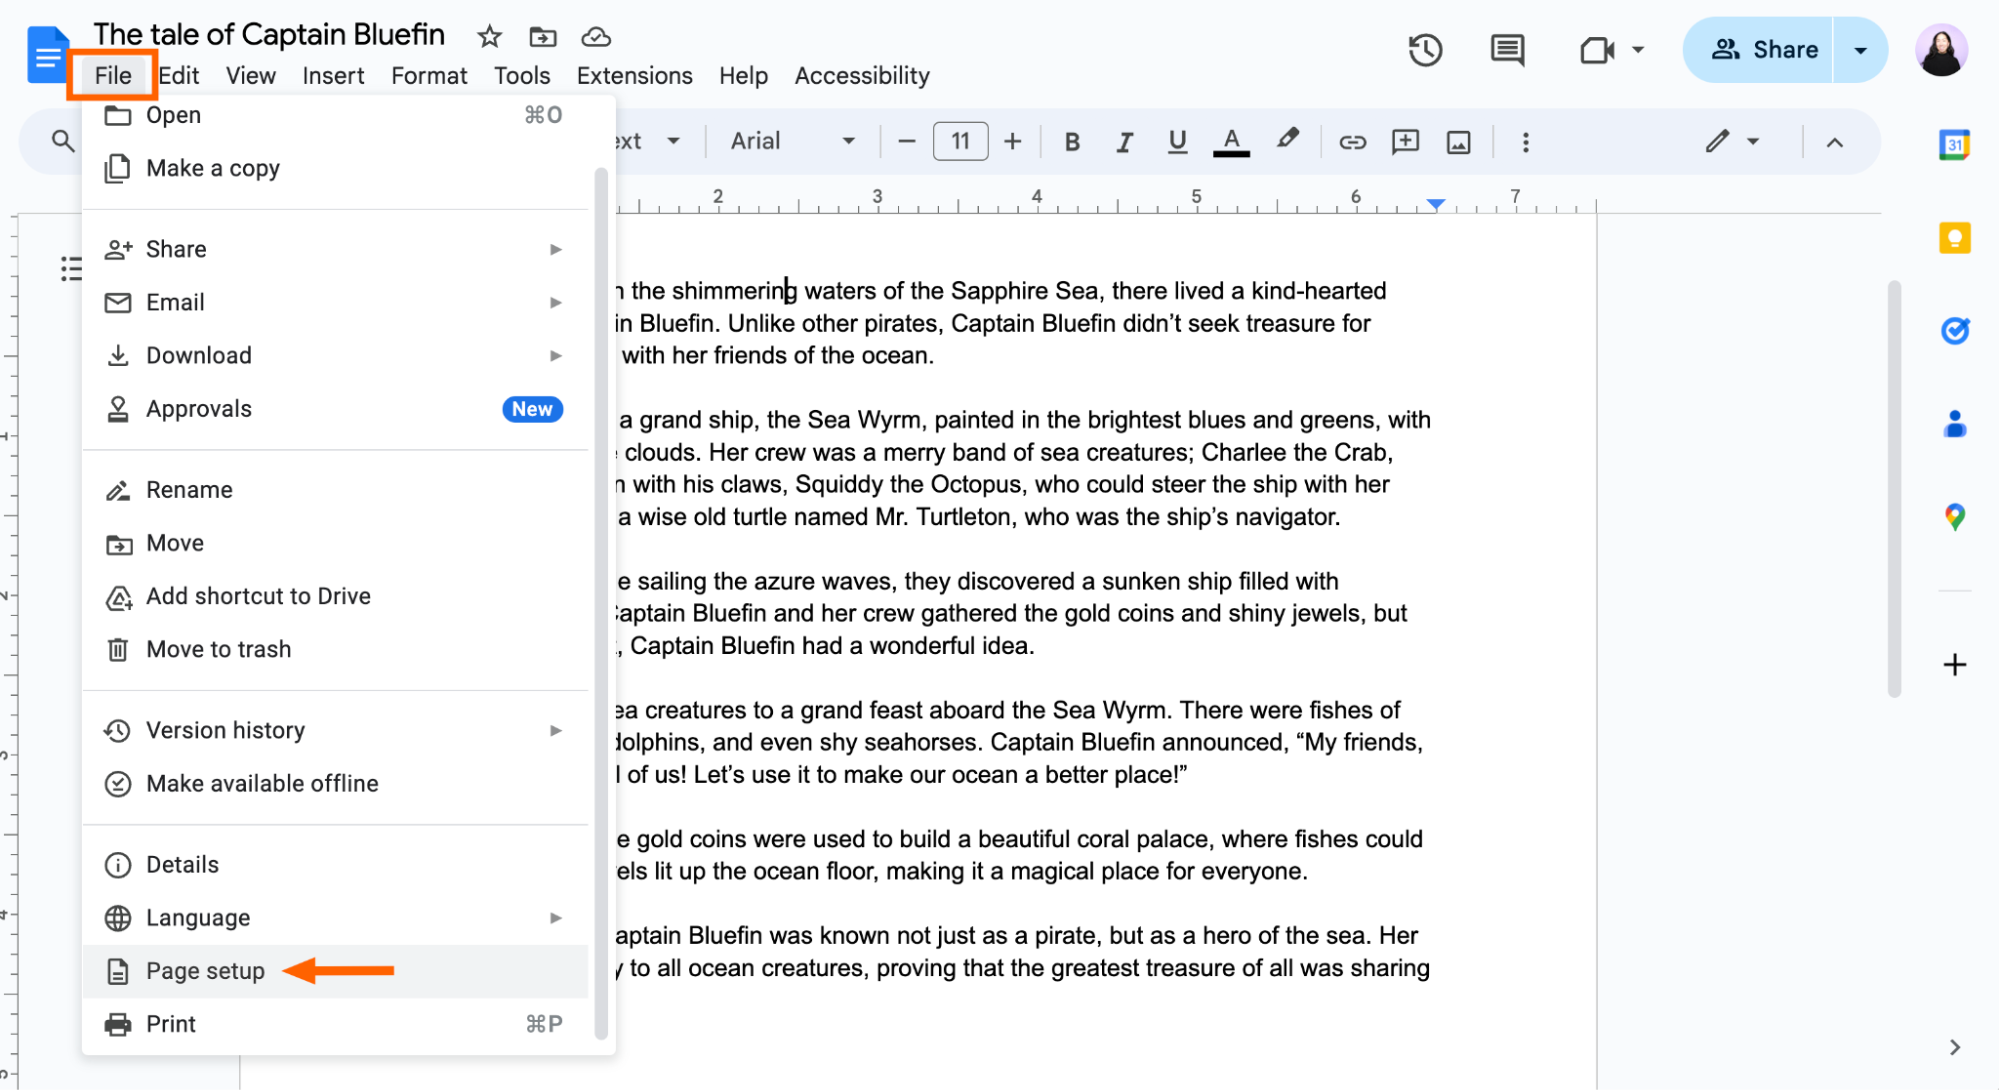Viewport: 1999px width, 1091px height.
Task: Choose Make a copy
Action: [x=213, y=168]
